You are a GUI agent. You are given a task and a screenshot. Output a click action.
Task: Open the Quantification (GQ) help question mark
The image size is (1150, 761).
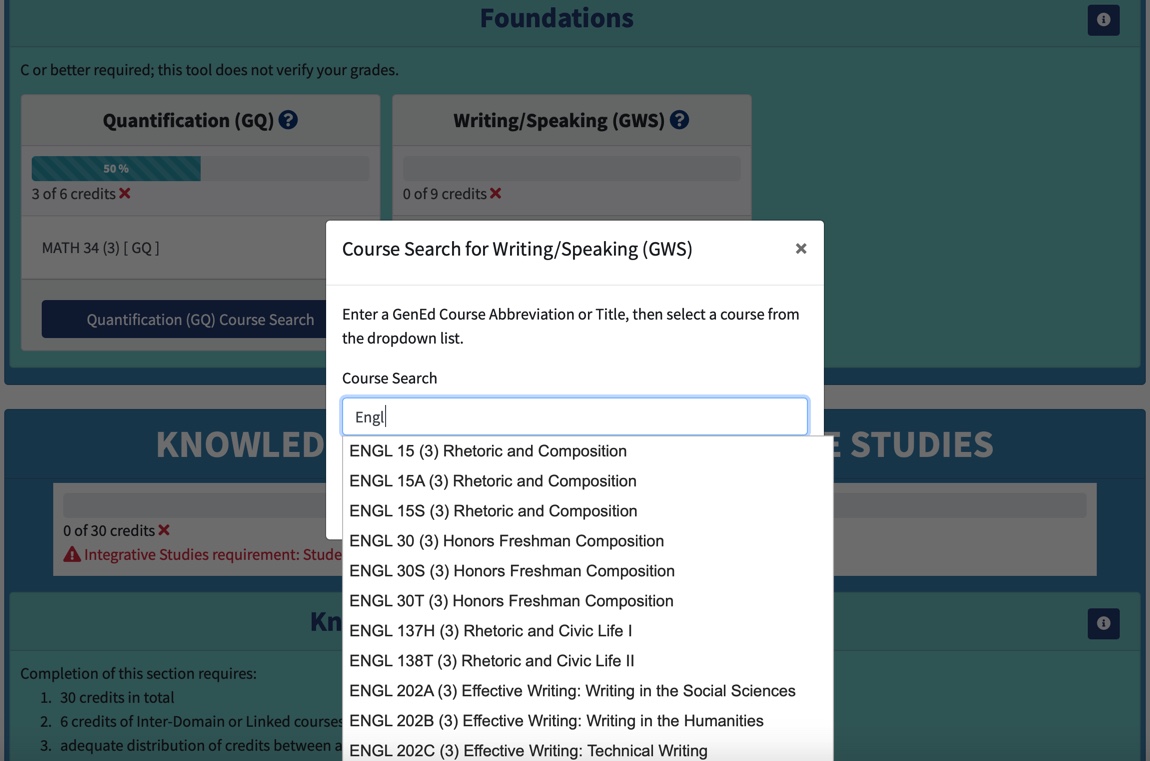pos(288,120)
